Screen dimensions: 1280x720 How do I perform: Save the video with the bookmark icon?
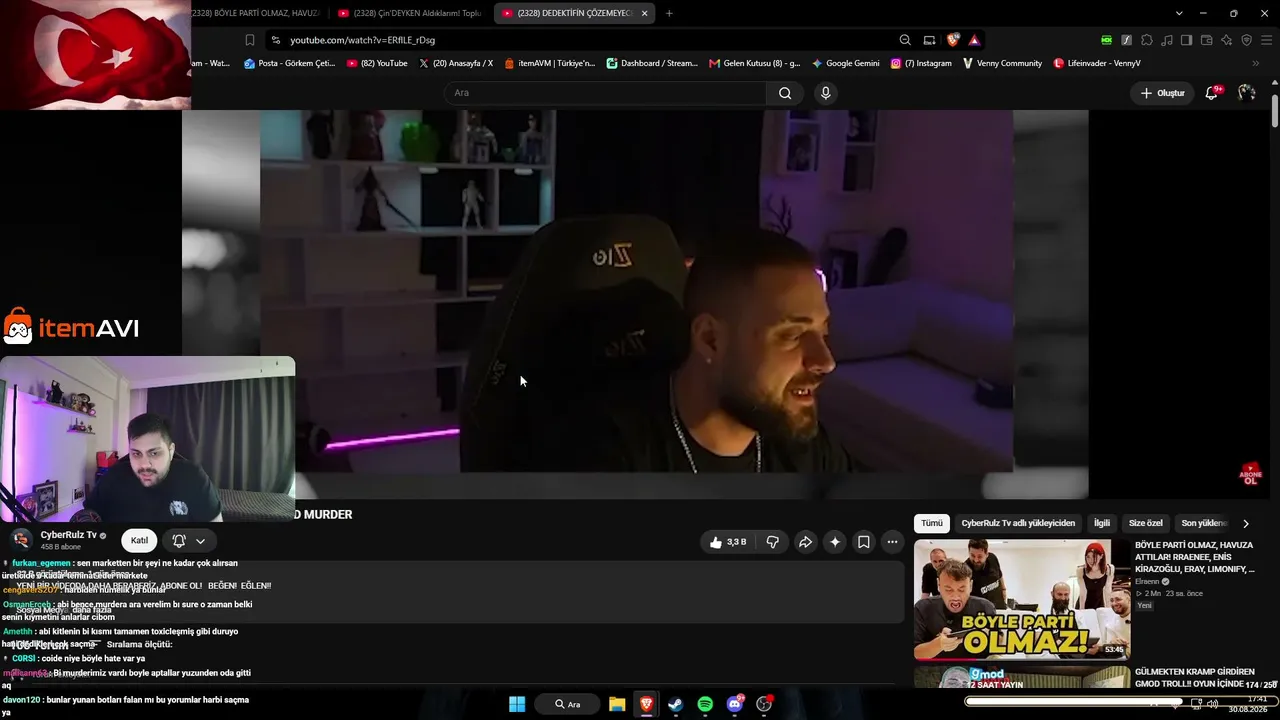point(864,542)
